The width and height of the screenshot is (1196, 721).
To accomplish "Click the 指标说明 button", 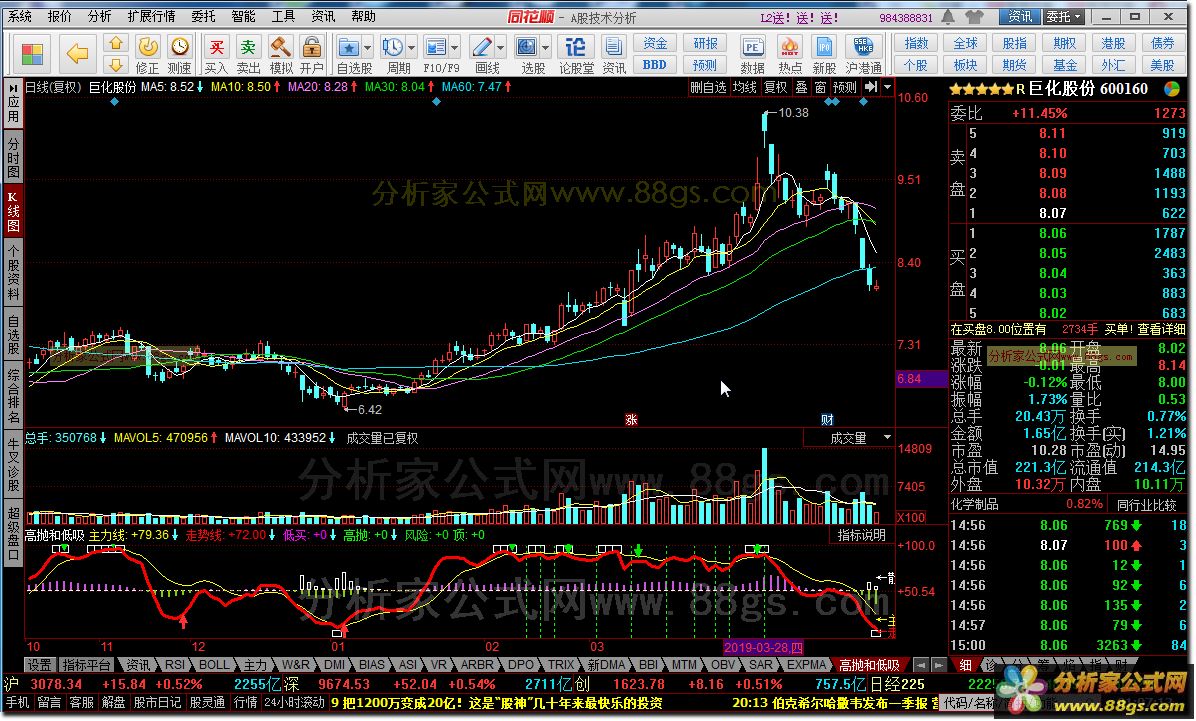I will pos(861,535).
